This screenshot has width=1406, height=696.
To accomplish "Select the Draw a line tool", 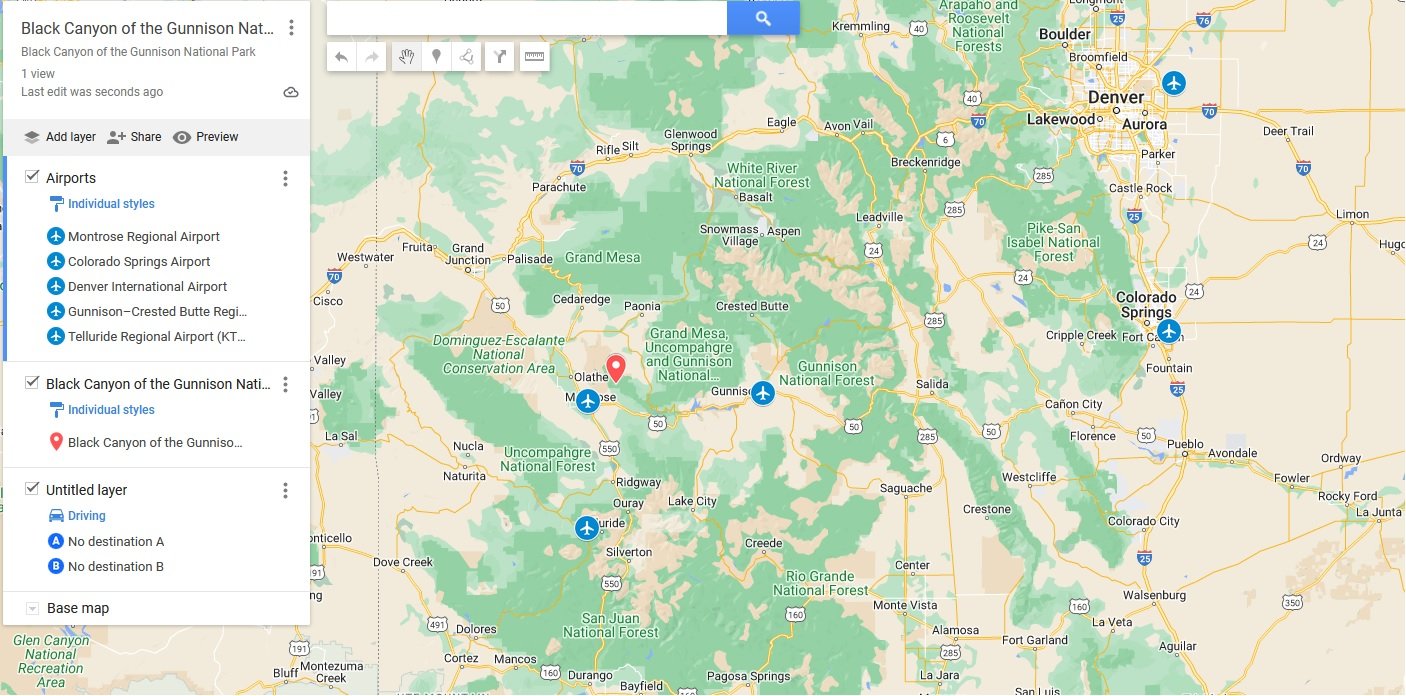I will [x=466, y=57].
